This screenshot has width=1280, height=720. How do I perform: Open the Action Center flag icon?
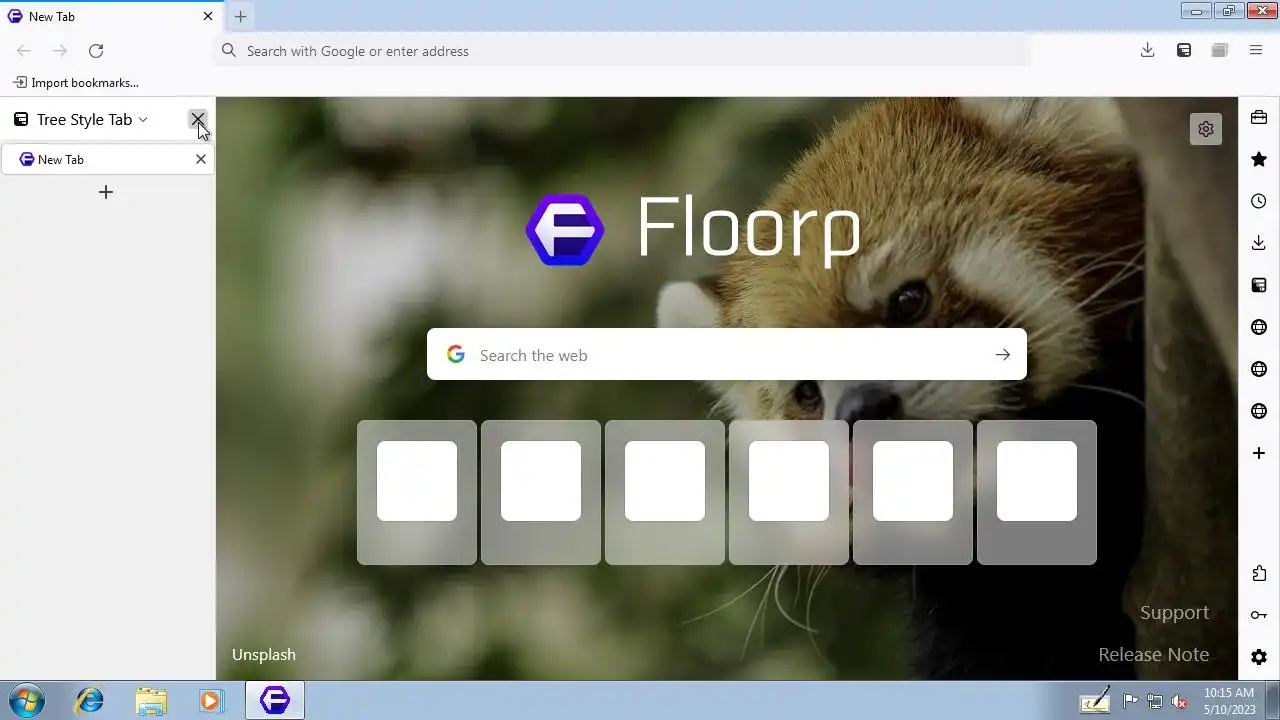click(1130, 701)
